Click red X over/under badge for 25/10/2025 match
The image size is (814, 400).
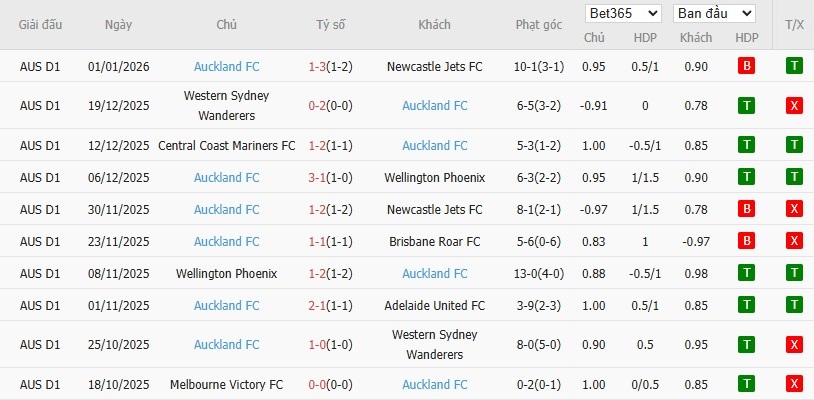[794, 344]
